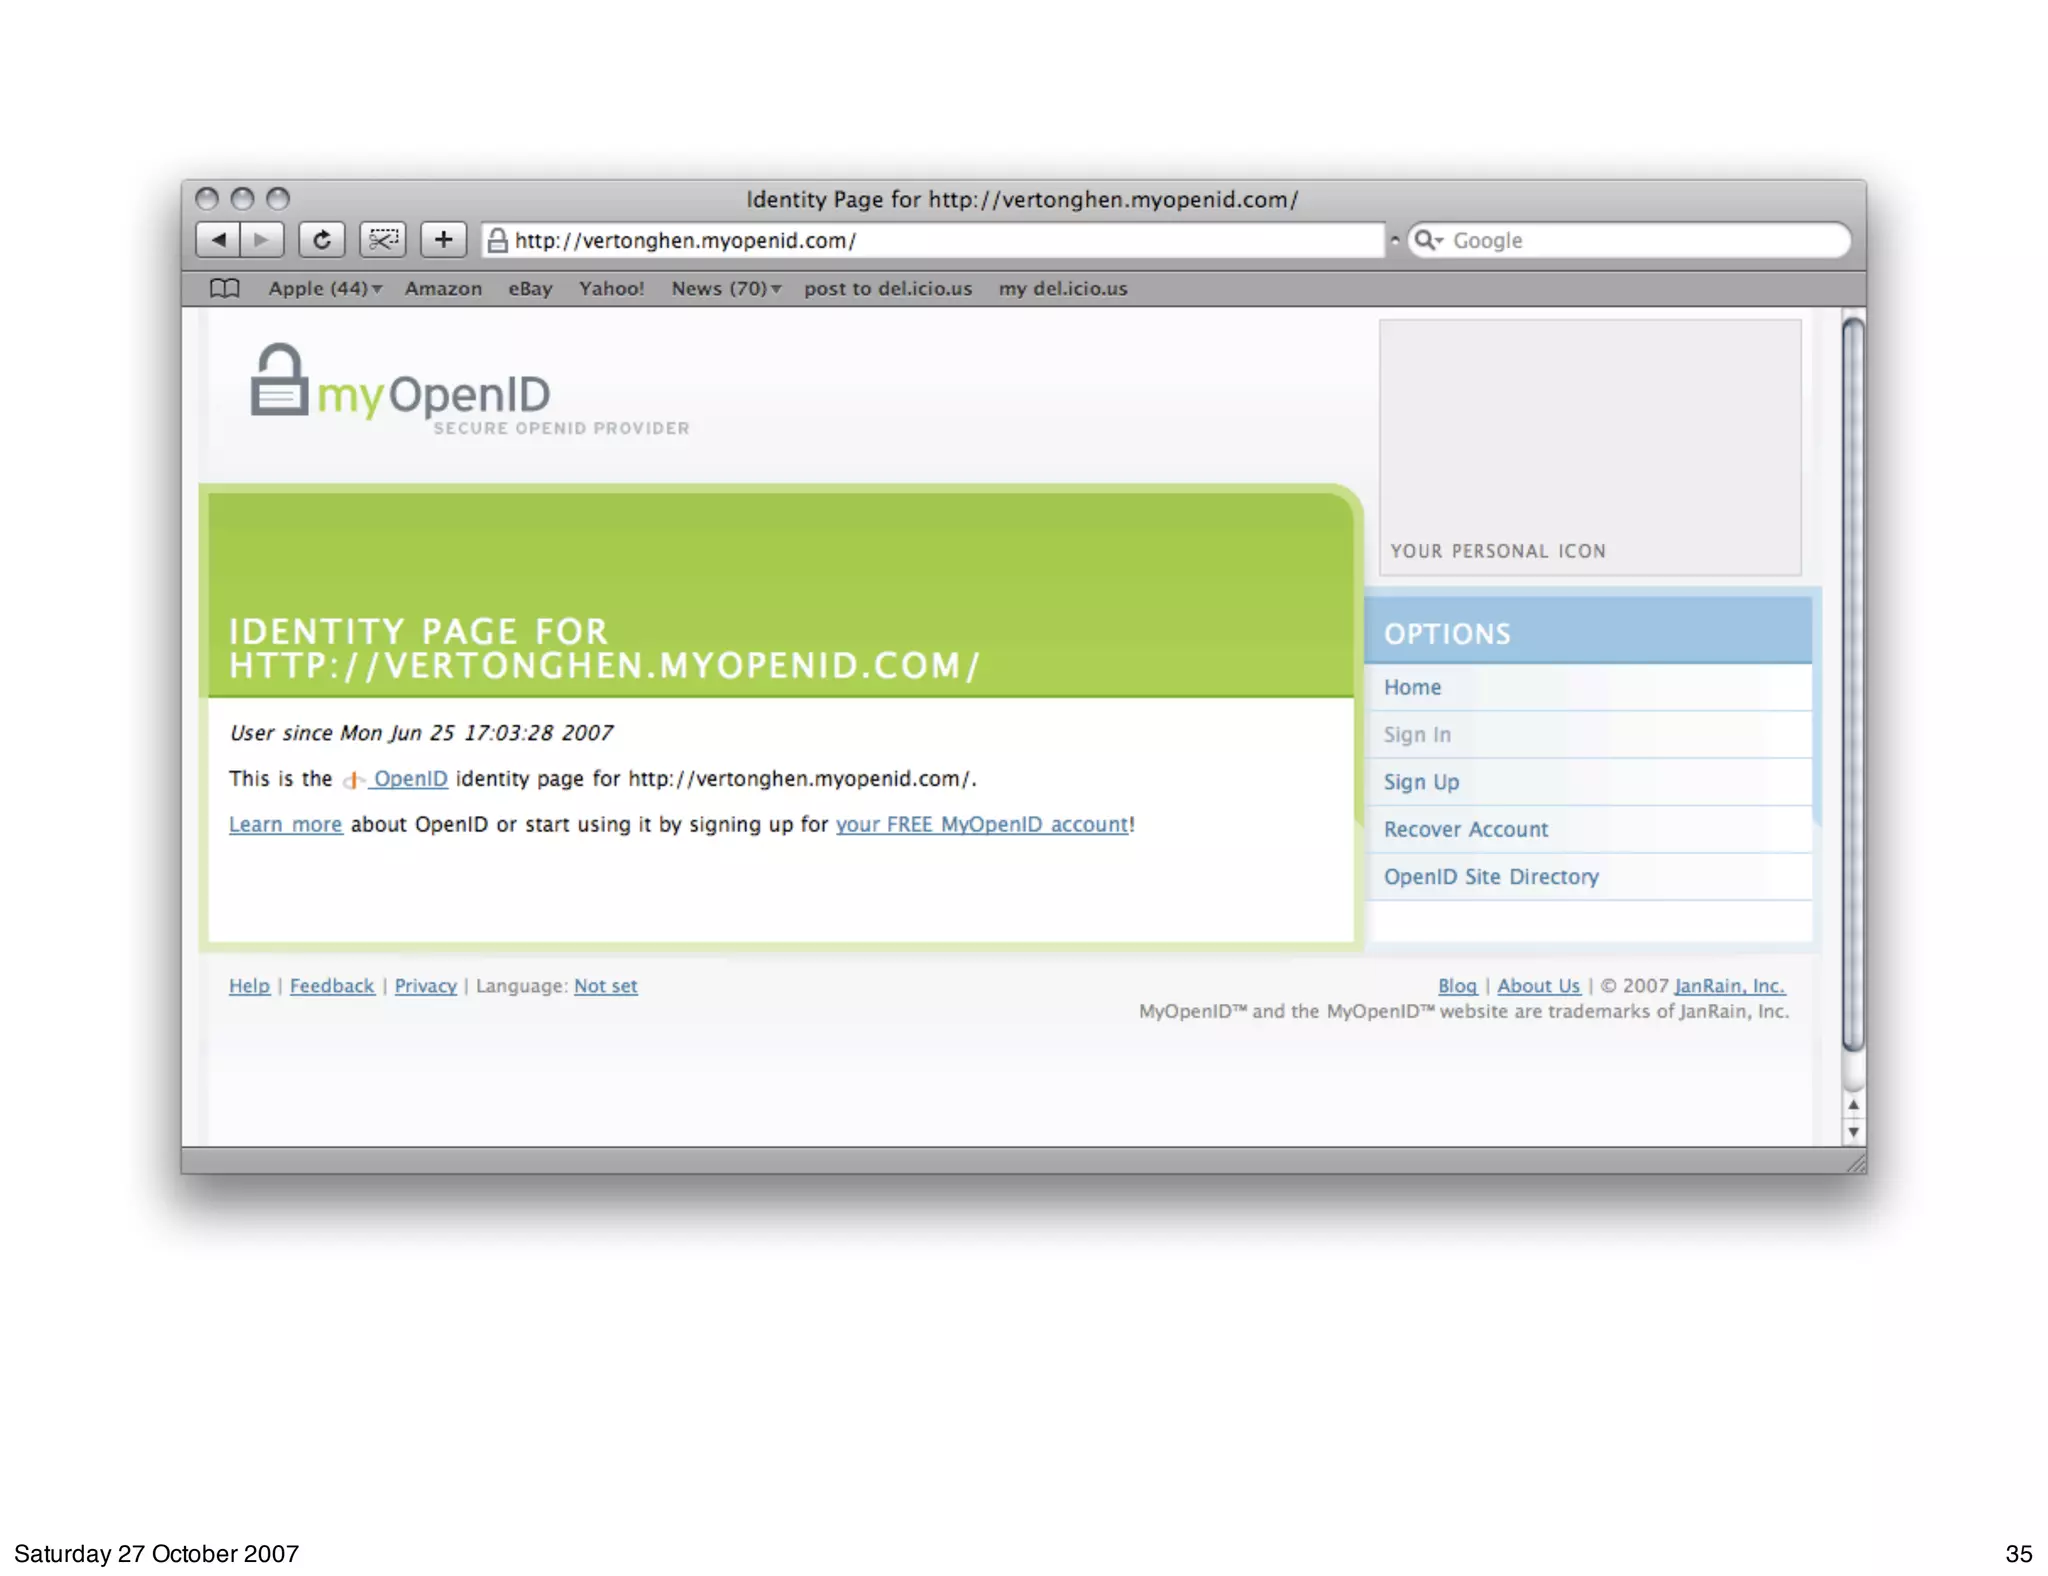Click the Your Personal Icon placeholder
The height and width of the screenshot is (1576, 2048).
point(1590,447)
